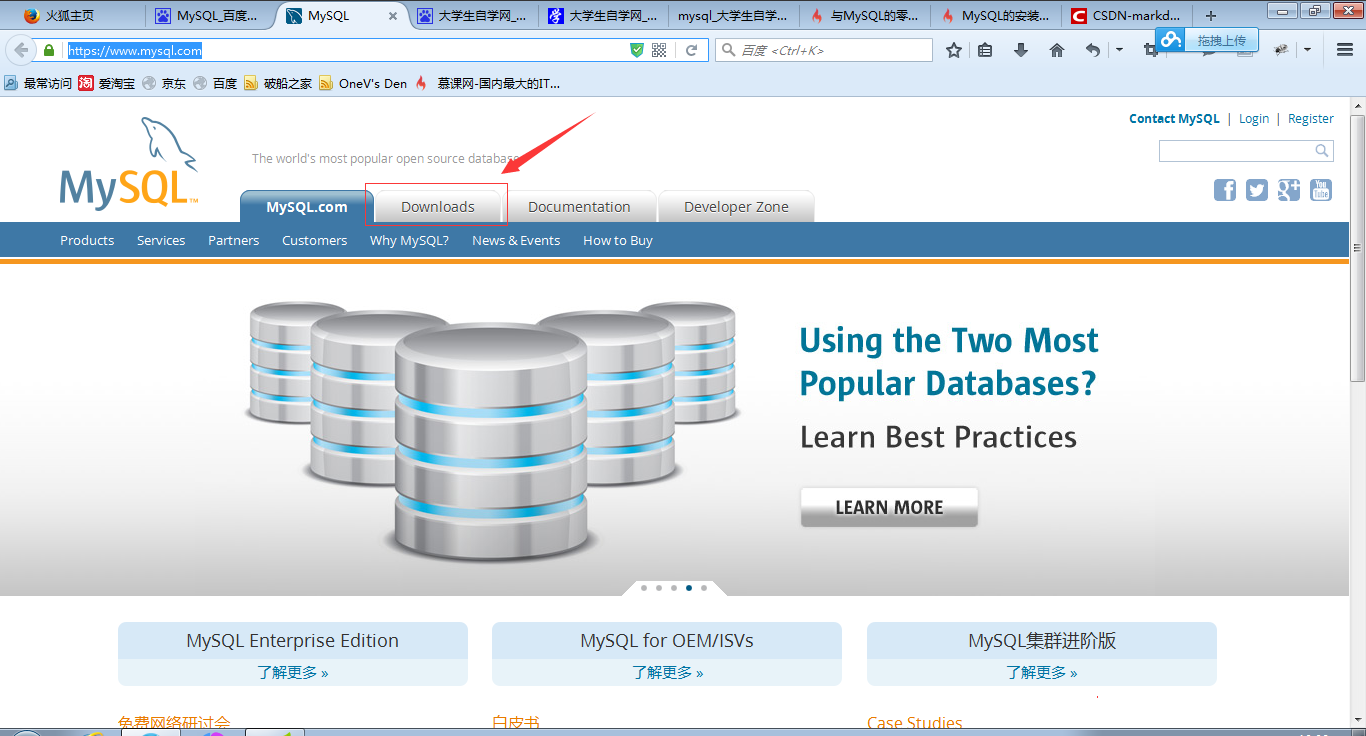Open the 慕课网 bookmark
This screenshot has height=736, width=1366.
click(488, 84)
